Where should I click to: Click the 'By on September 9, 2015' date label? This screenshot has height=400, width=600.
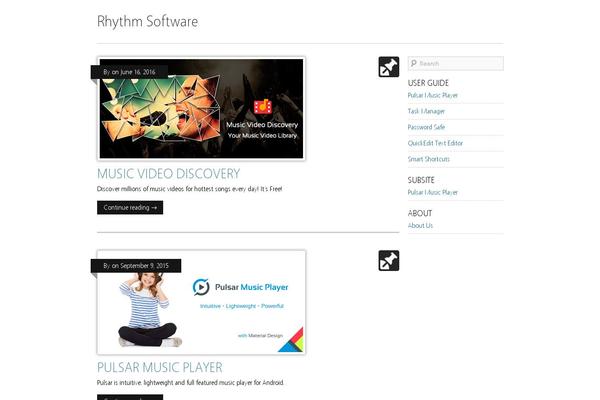click(x=136, y=266)
